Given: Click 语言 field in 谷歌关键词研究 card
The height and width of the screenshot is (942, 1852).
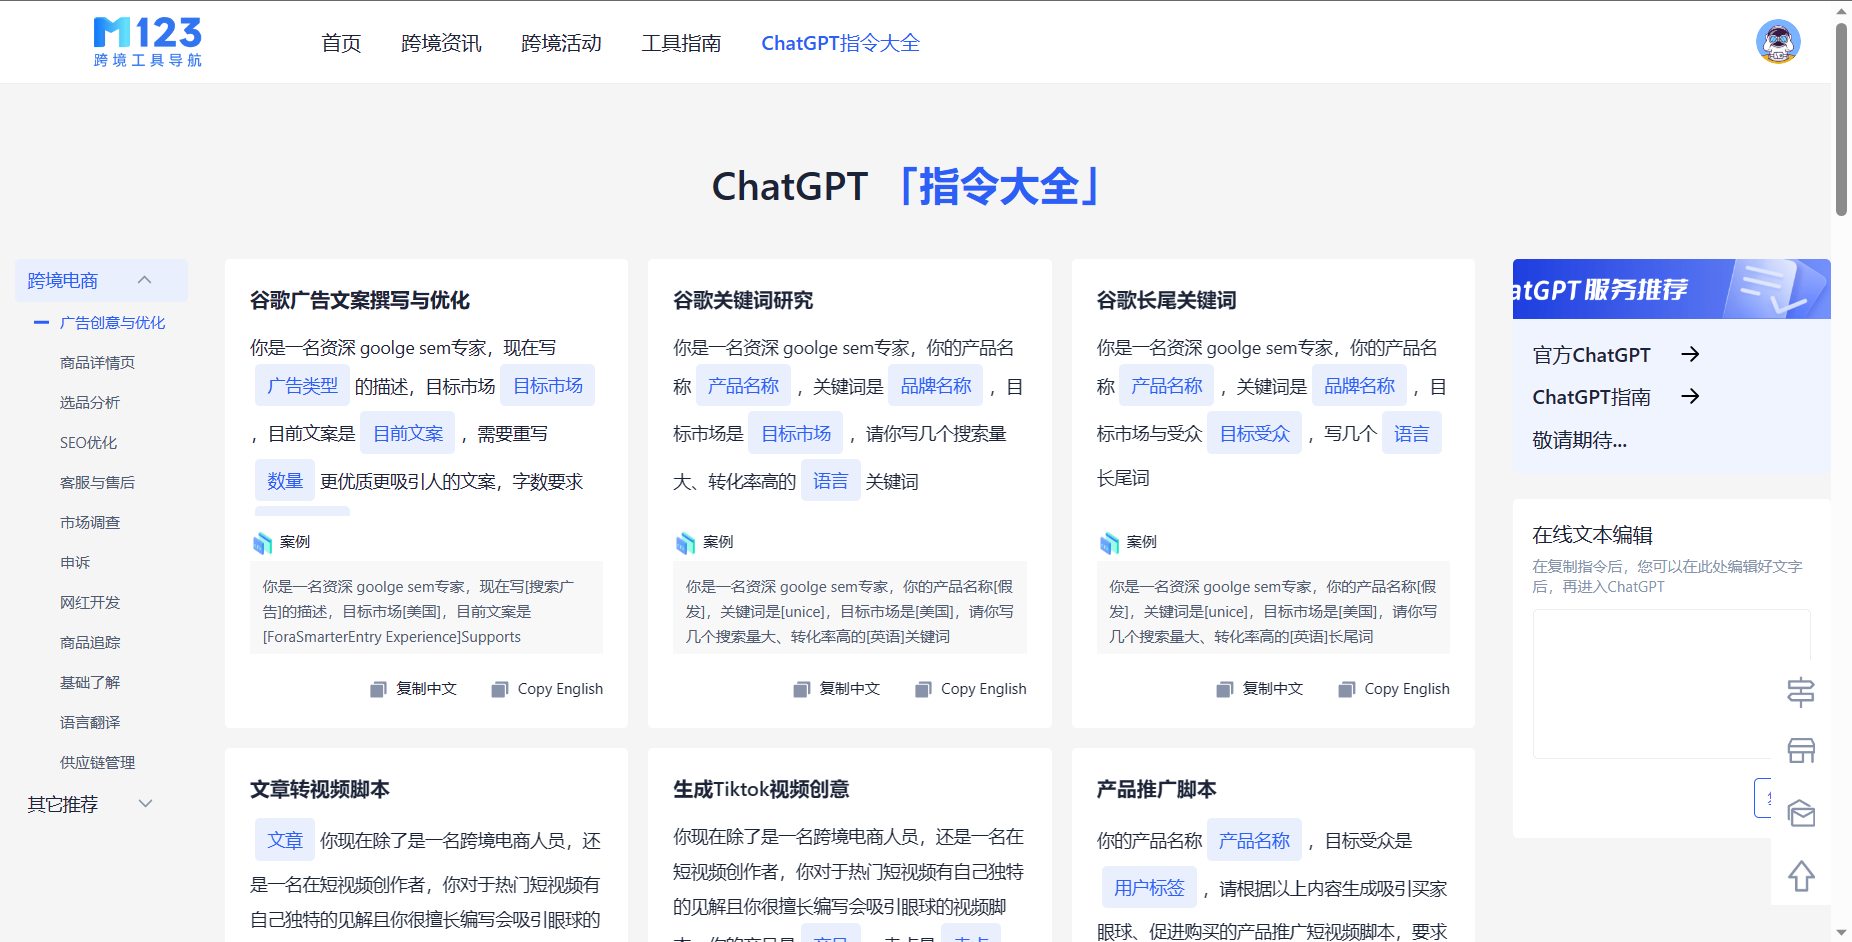Looking at the screenshot, I should [x=830, y=481].
